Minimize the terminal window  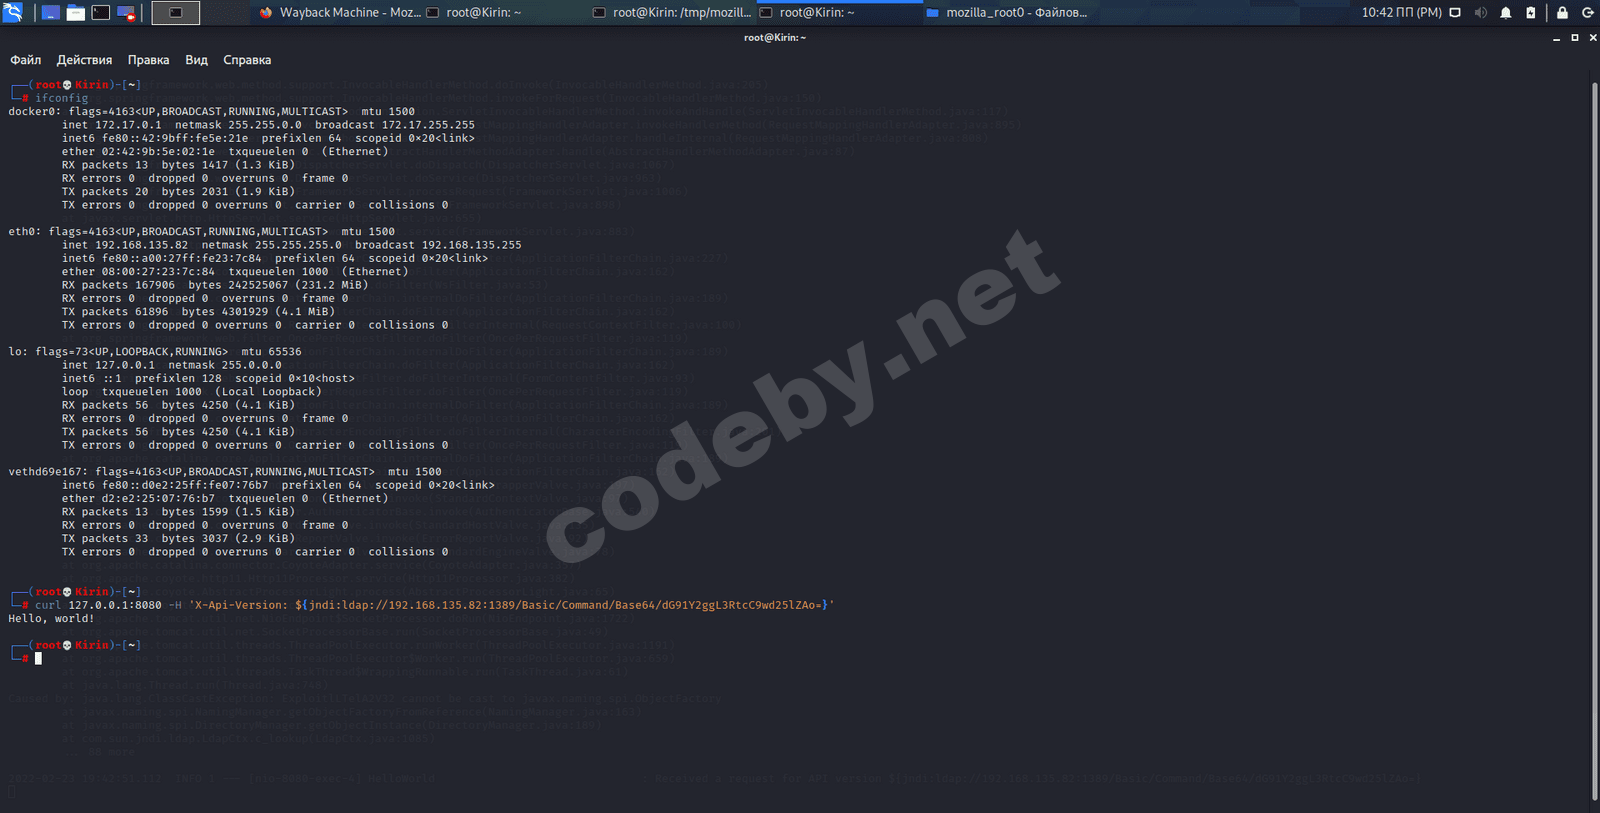click(1556, 38)
